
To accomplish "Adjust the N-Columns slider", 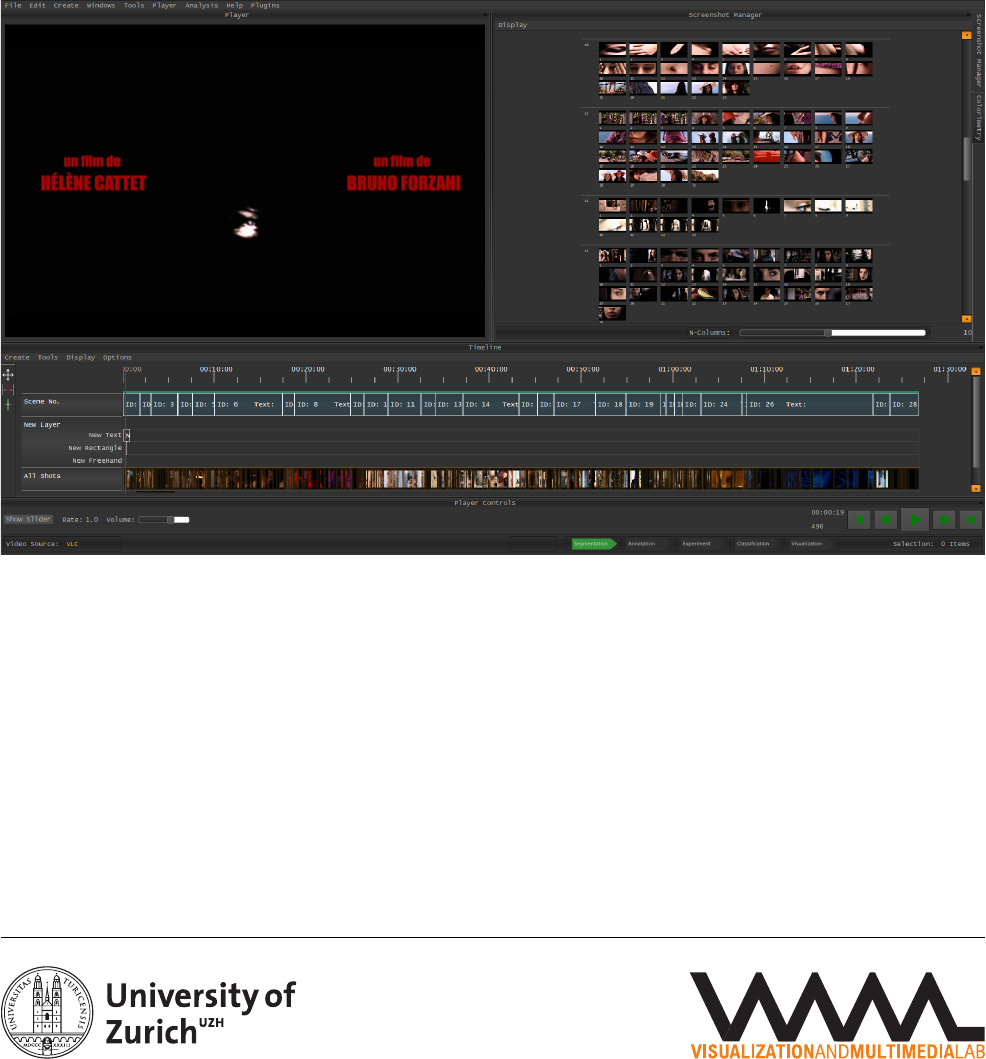I will click(832, 332).
